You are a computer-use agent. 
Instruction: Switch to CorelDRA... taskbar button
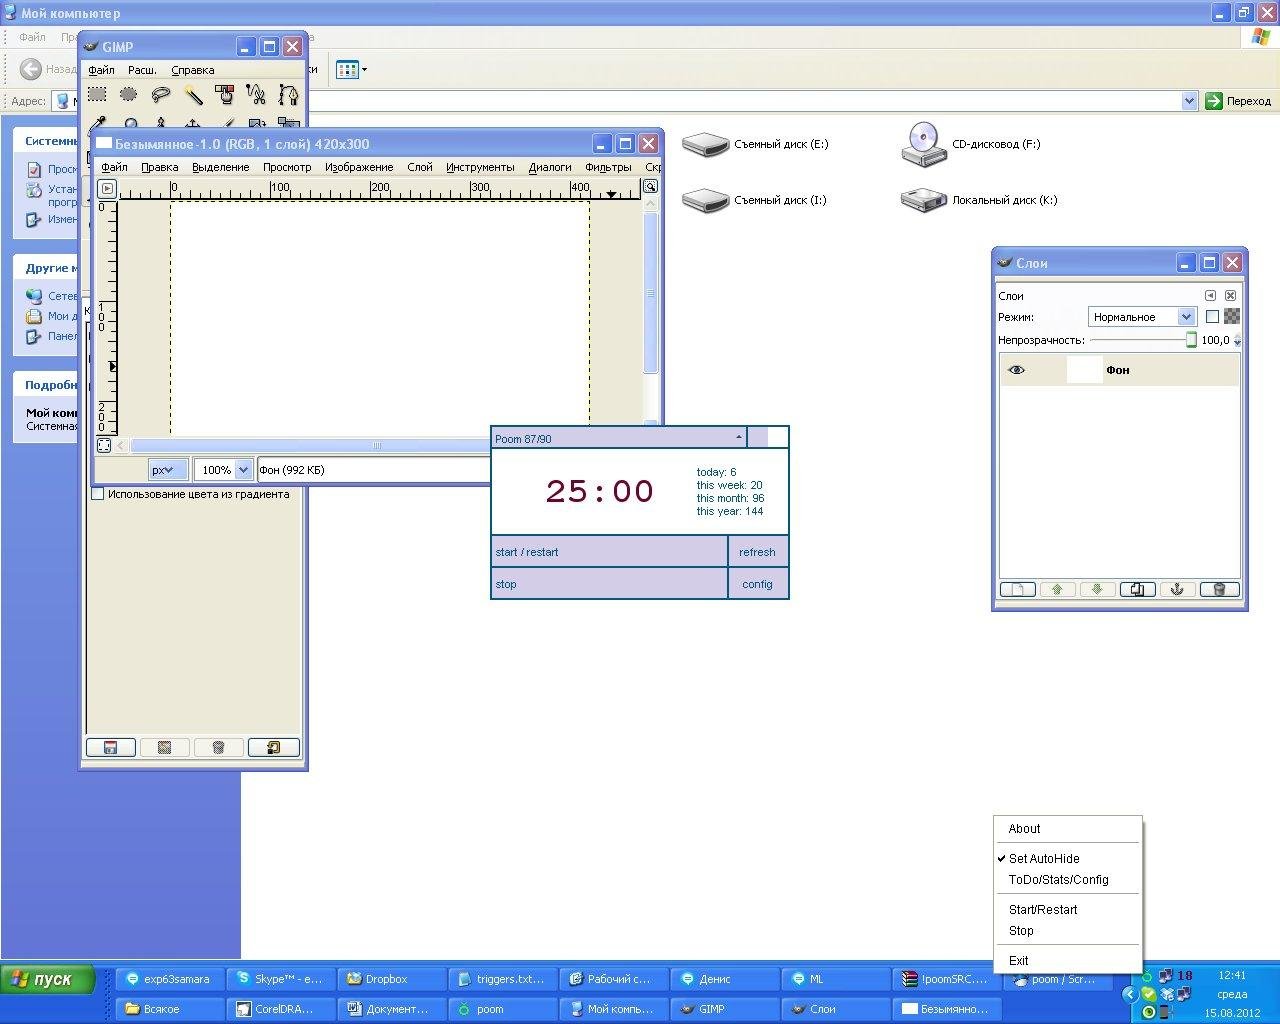[x=281, y=1009]
